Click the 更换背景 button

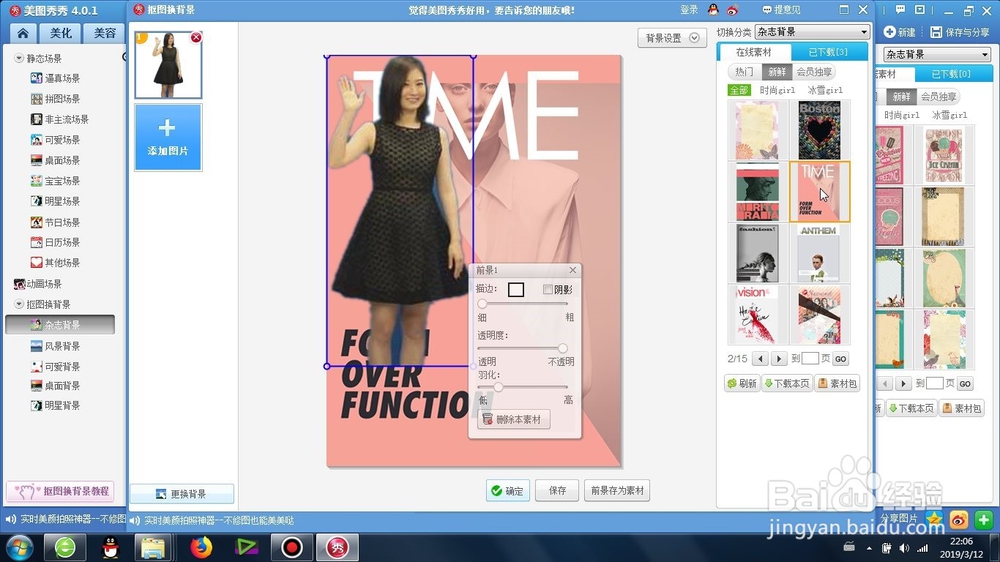[182, 494]
